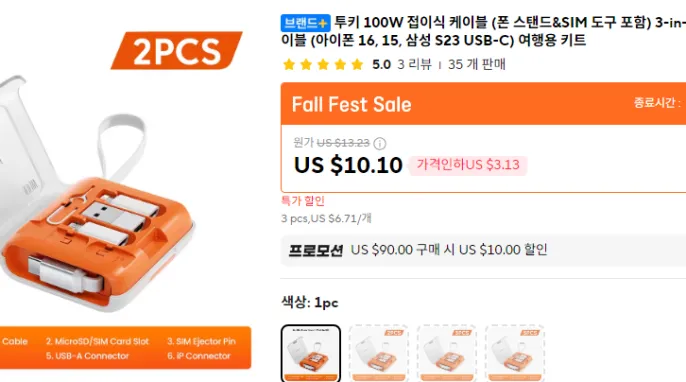
Task: Click the 프로모션 US $90.00 discount bar
Action: [483, 250]
